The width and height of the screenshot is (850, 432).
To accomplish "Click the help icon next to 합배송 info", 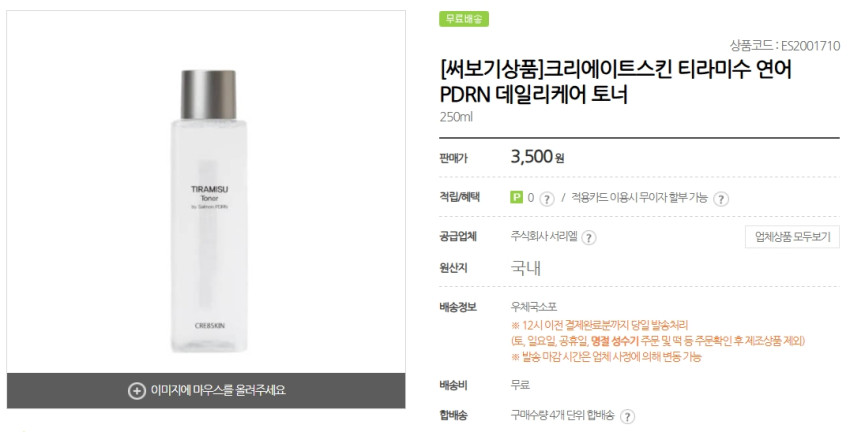I will click(x=627, y=416).
